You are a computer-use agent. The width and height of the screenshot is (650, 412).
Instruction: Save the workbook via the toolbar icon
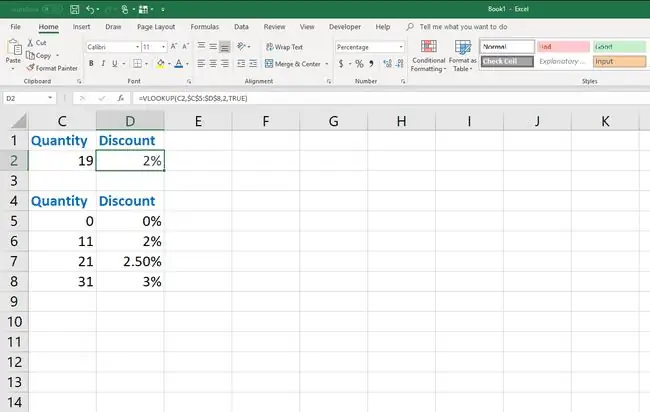[75, 9]
